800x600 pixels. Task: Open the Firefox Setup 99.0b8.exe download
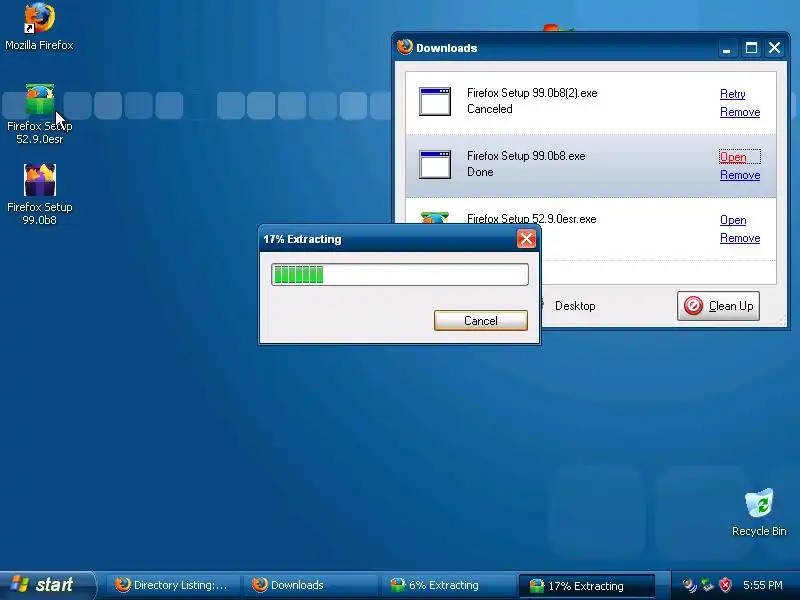(733, 157)
